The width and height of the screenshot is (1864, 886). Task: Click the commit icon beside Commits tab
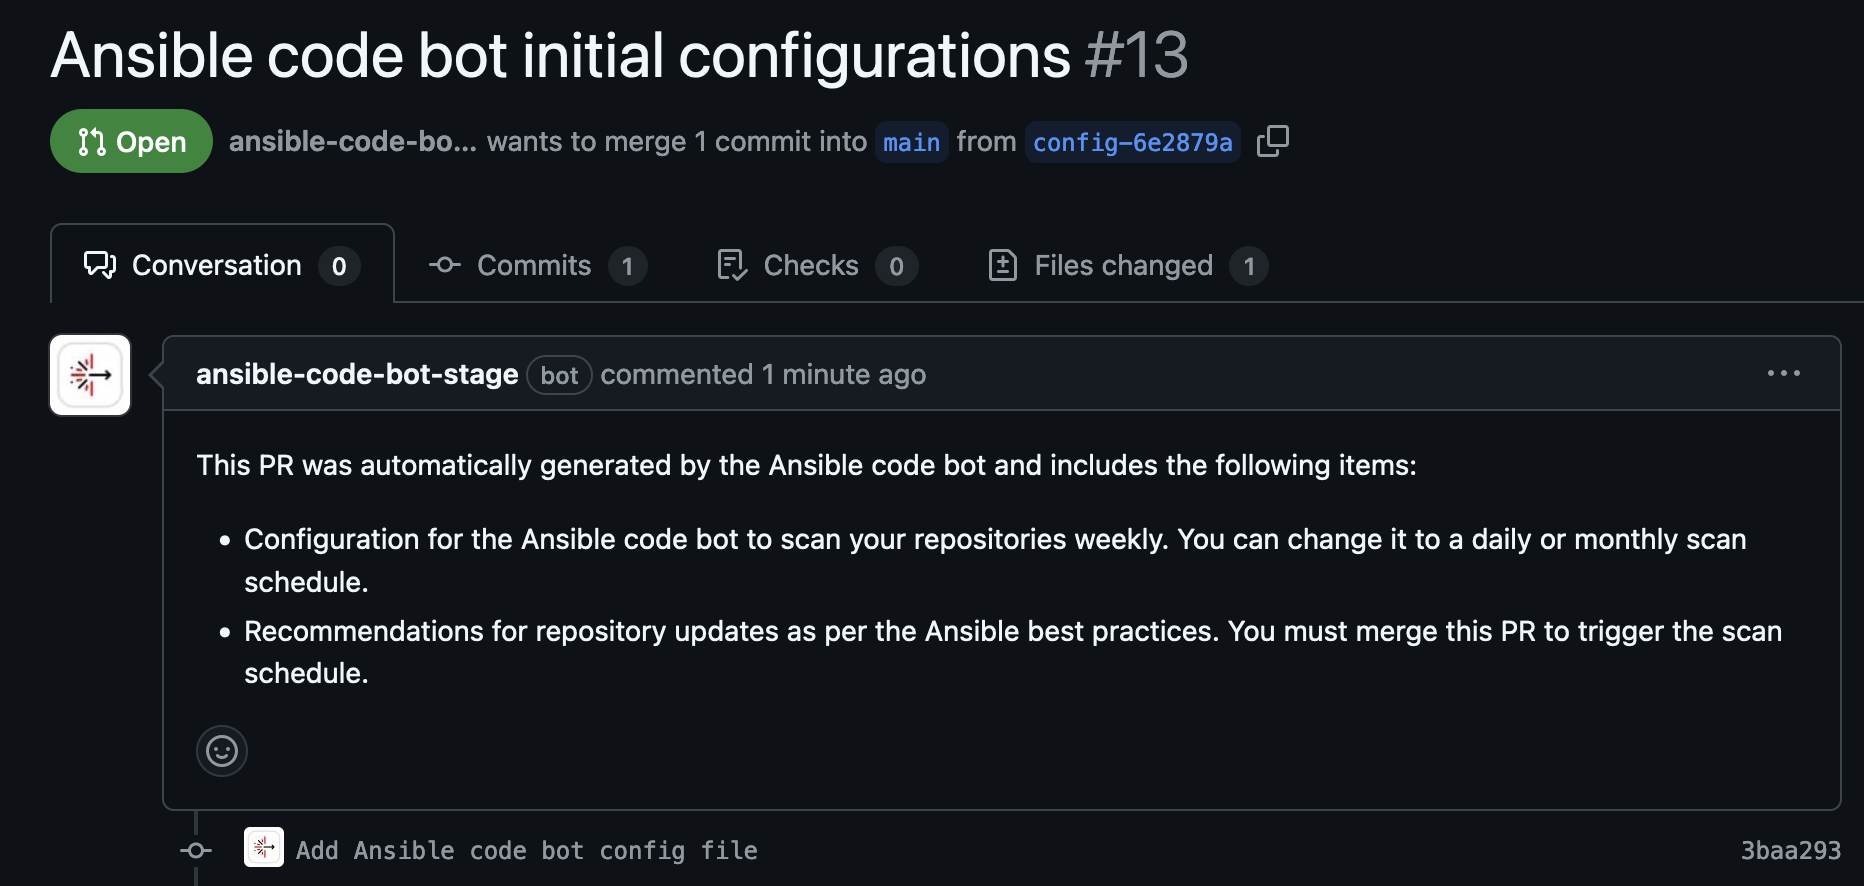point(443,265)
